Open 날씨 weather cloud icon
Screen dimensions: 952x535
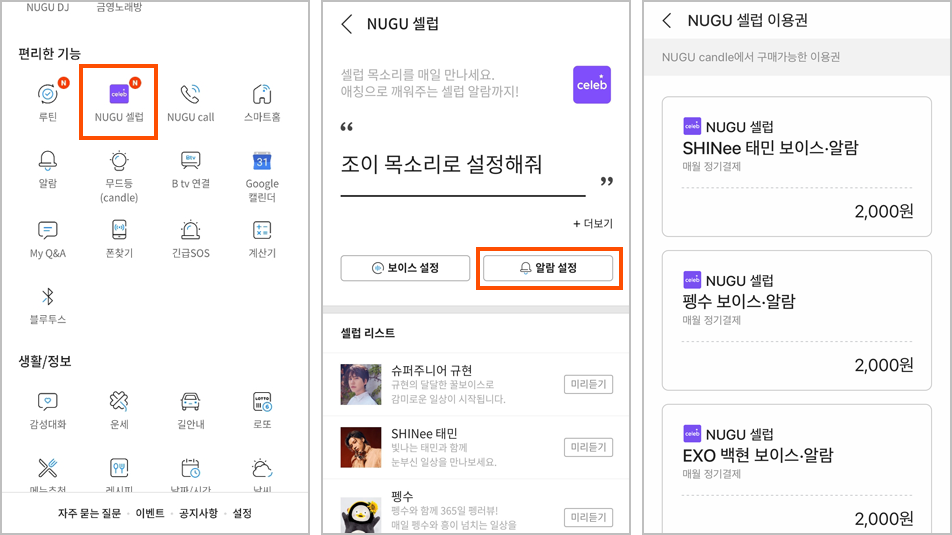pos(262,468)
